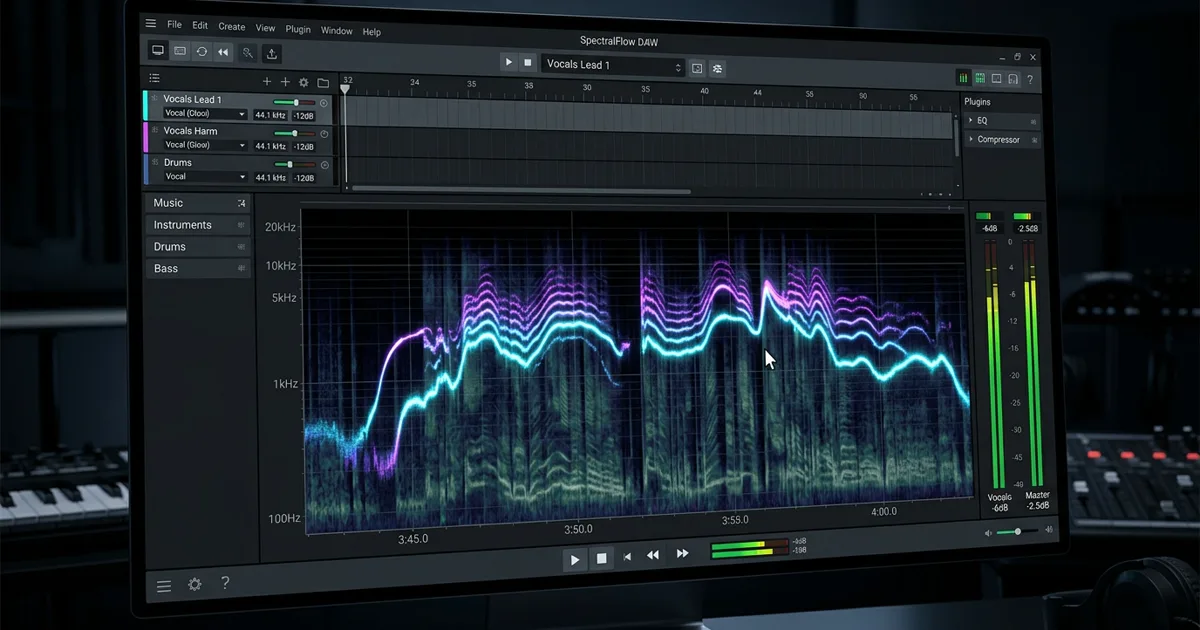1200x630 pixels.
Task: Click fast-forward button in bottom transport
Action: (682, 553)
